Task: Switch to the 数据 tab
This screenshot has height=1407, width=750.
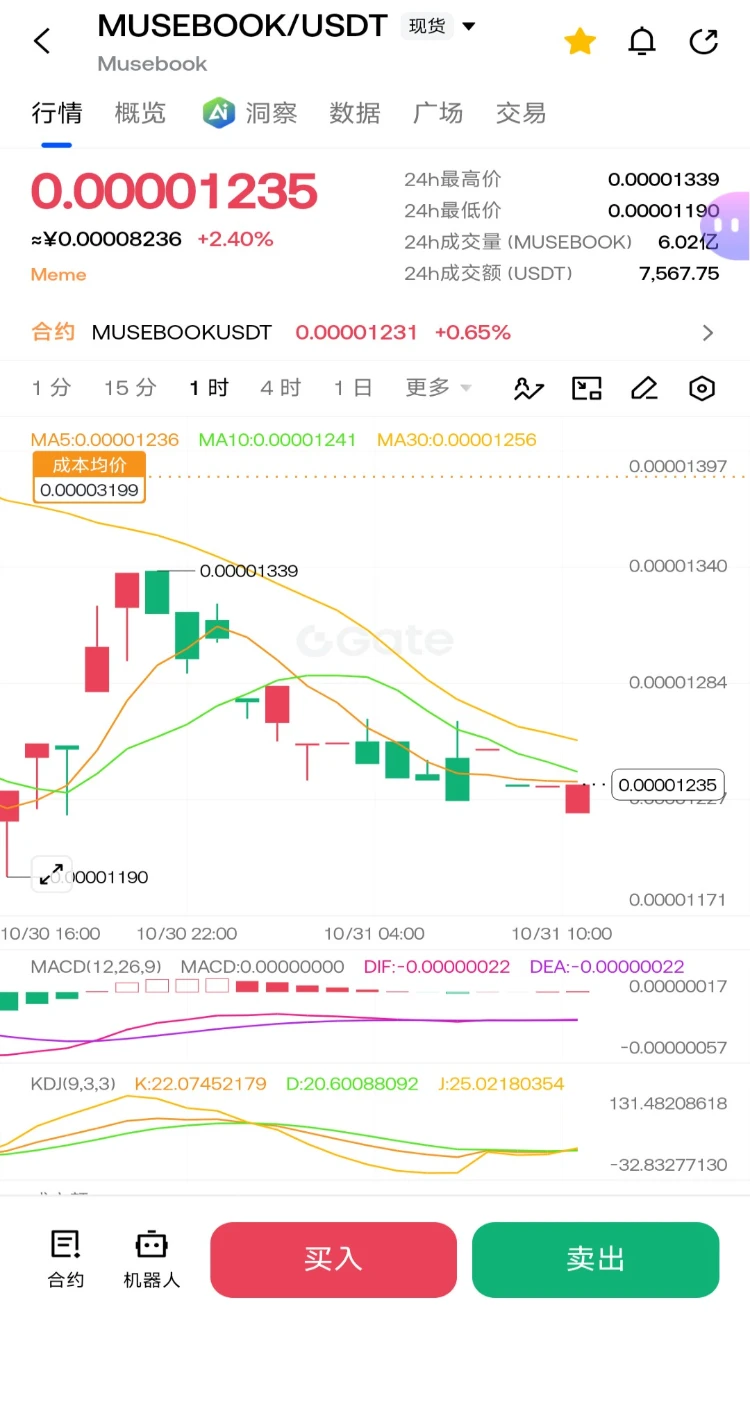Action: tap(355, 113)
